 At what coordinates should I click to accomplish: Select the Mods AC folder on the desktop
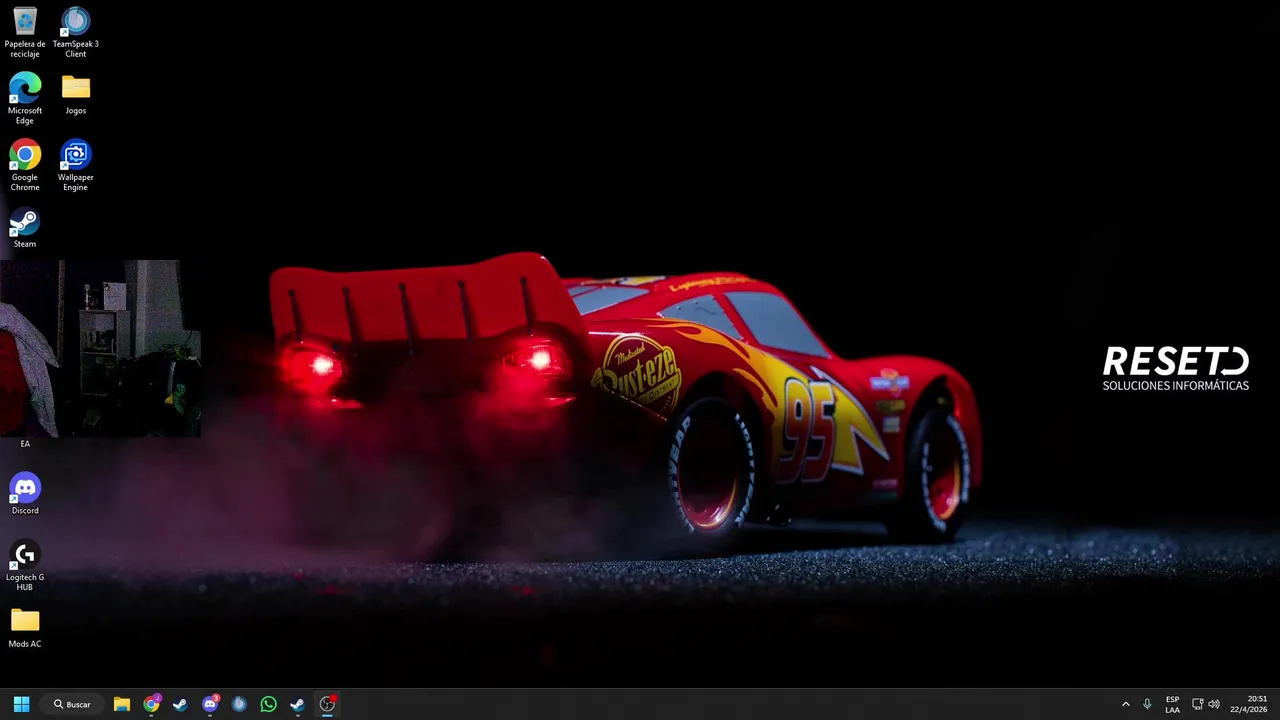pyautogui.click(x=25, y=628)
